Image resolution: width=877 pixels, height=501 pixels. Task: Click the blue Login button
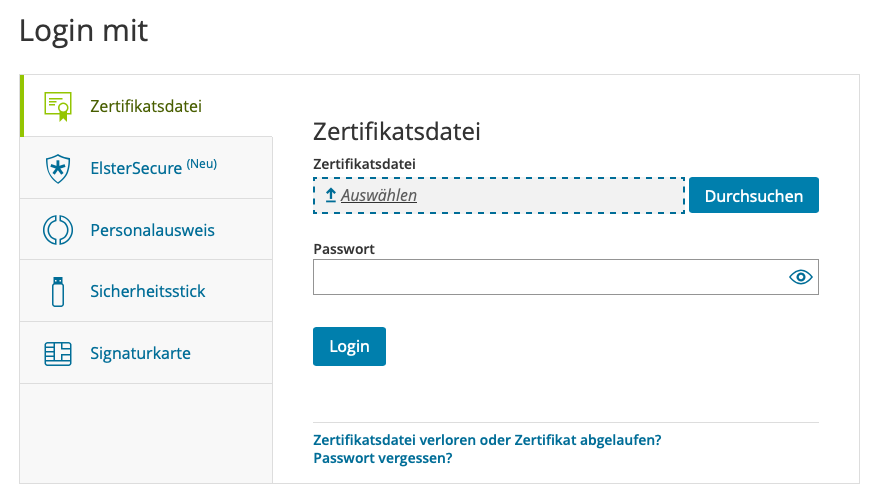(349, 347)
